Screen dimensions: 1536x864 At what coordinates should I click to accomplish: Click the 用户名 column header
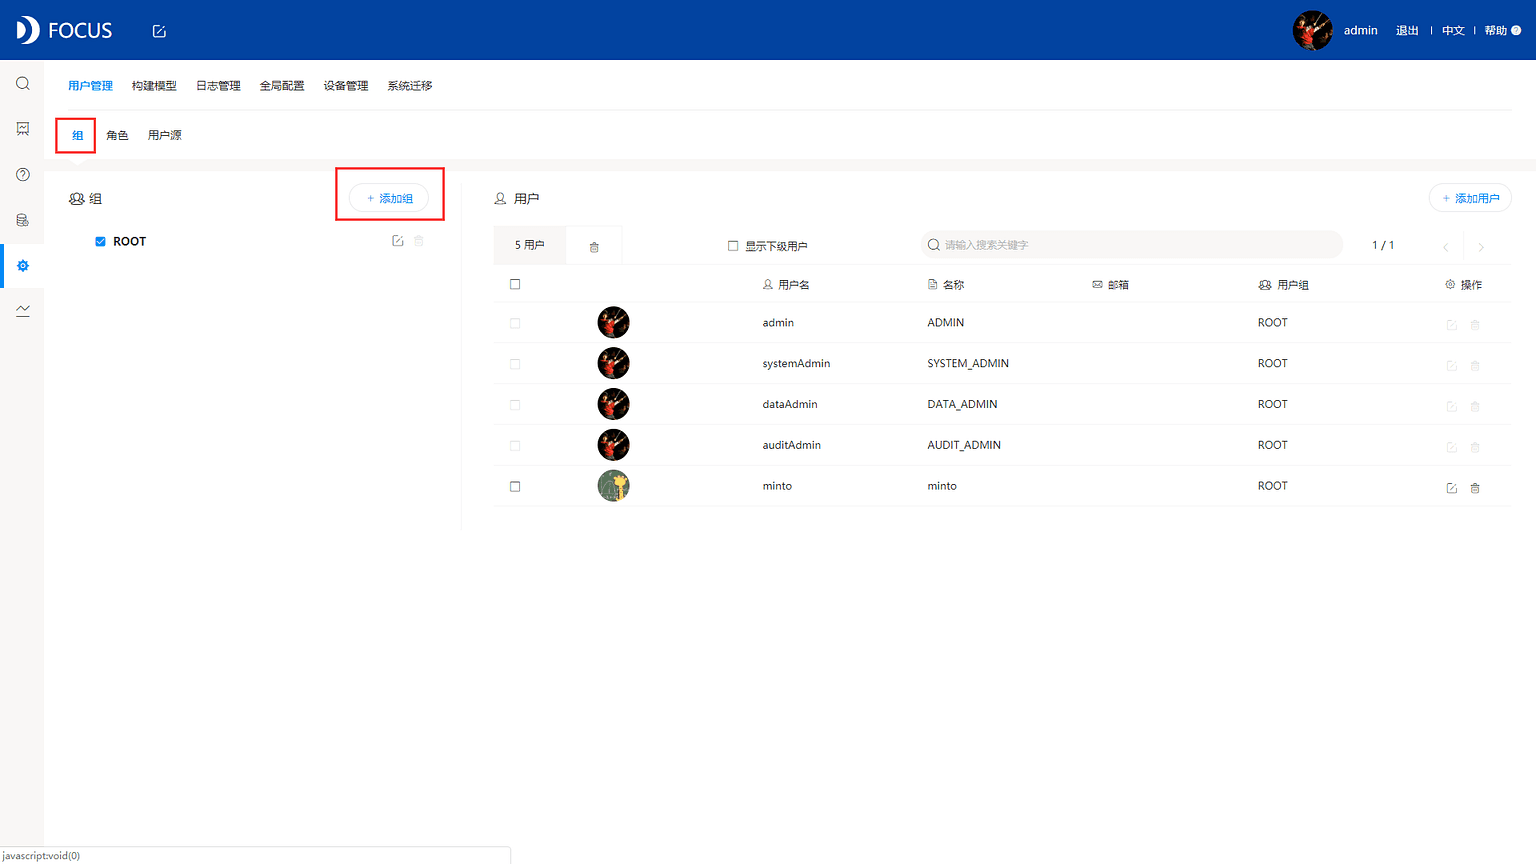786,285
